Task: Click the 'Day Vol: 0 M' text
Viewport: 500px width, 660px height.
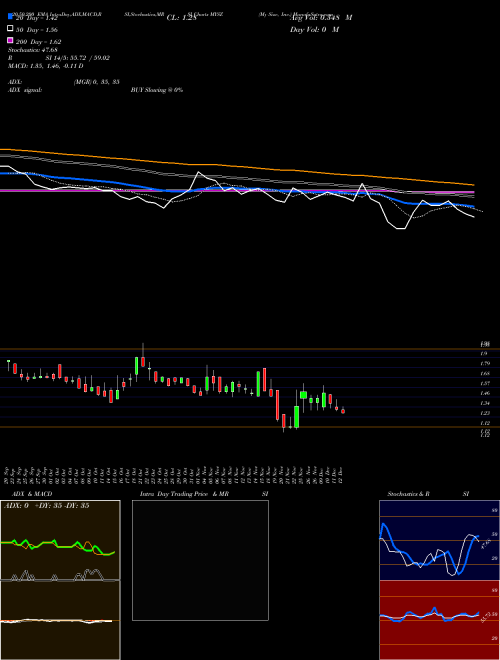Action: pos(314,29)
